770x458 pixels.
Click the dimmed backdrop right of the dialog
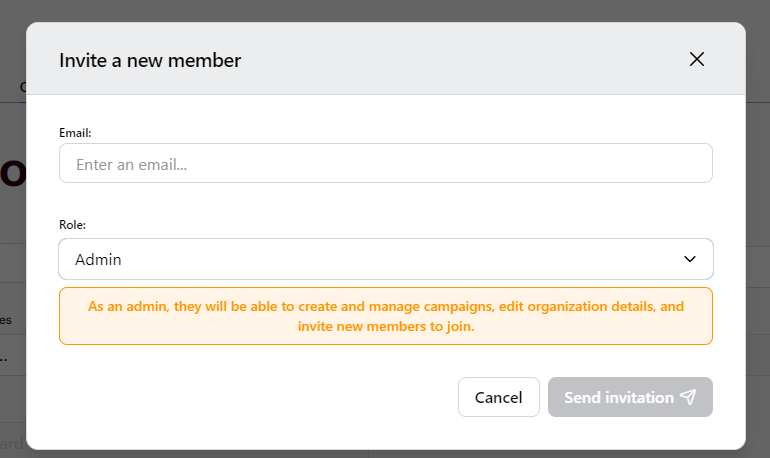758,236
